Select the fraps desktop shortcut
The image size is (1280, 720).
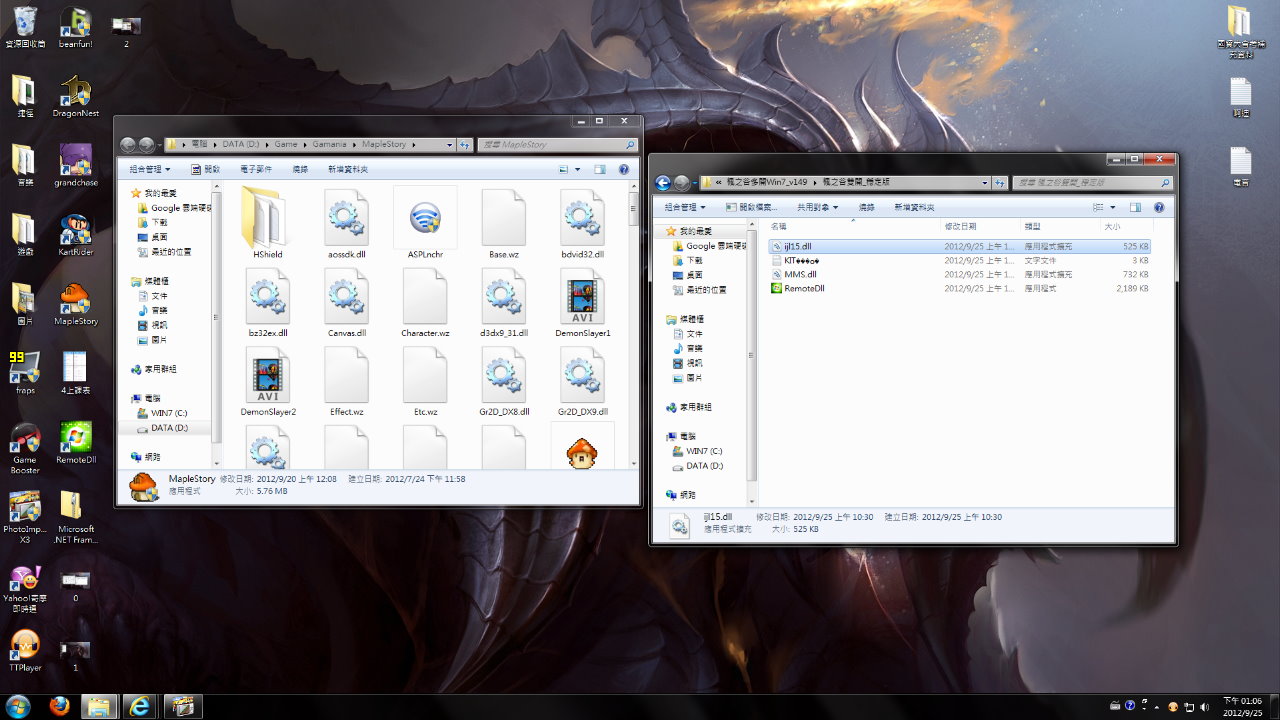click(x=25, y=373)
